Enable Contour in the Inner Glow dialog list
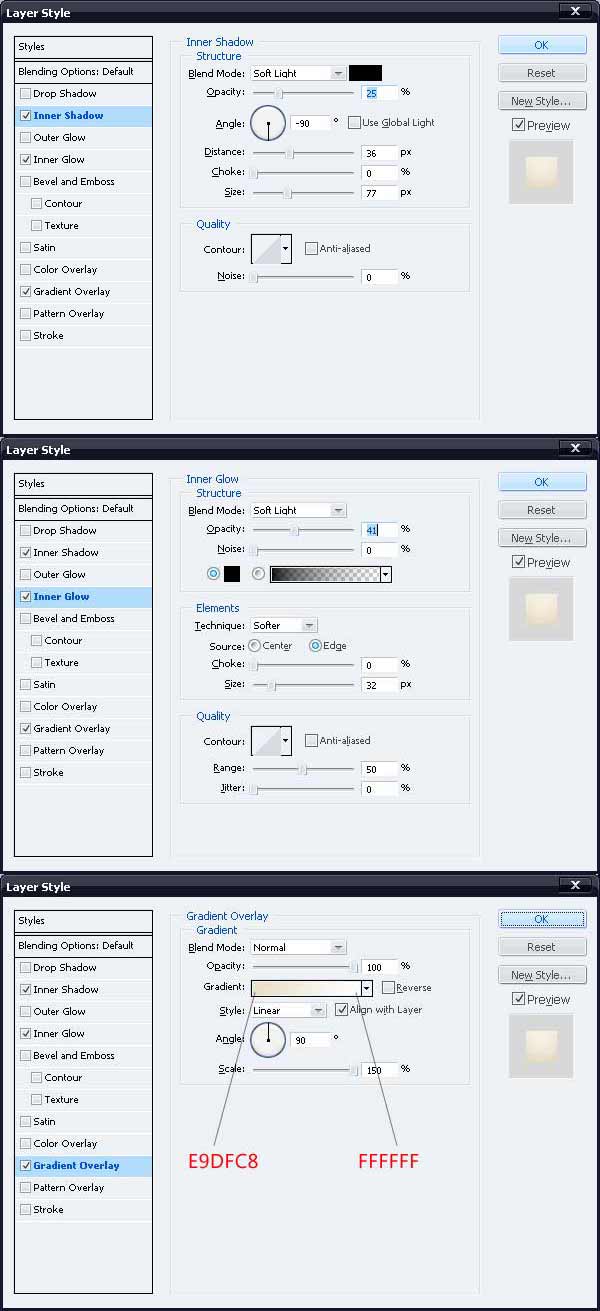The width and height of the screenshot is (600, 1311). [37, 641]
